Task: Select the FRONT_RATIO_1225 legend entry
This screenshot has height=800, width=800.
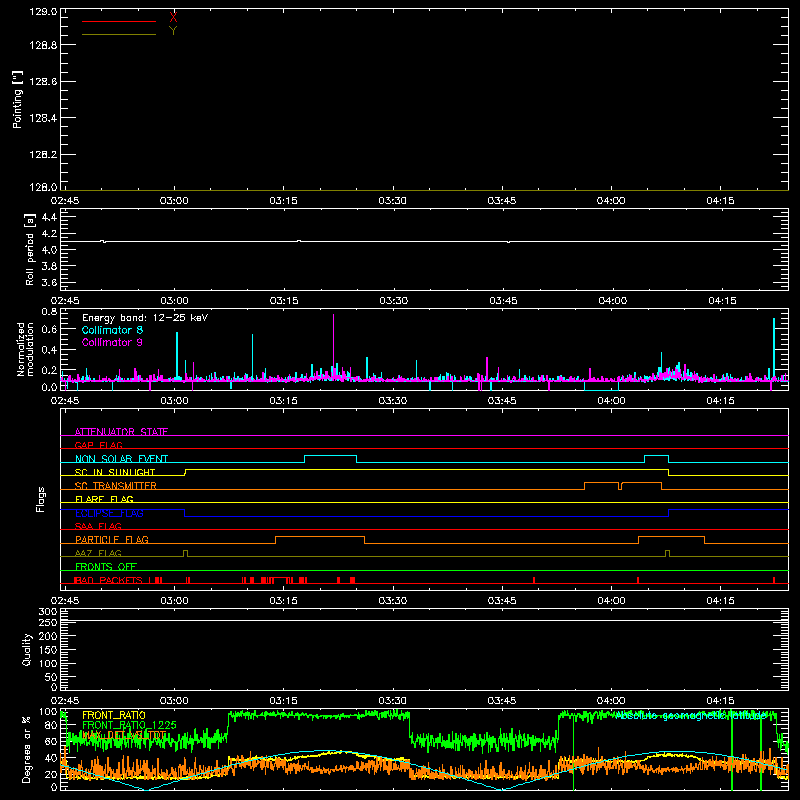Action: click(130, 725)
